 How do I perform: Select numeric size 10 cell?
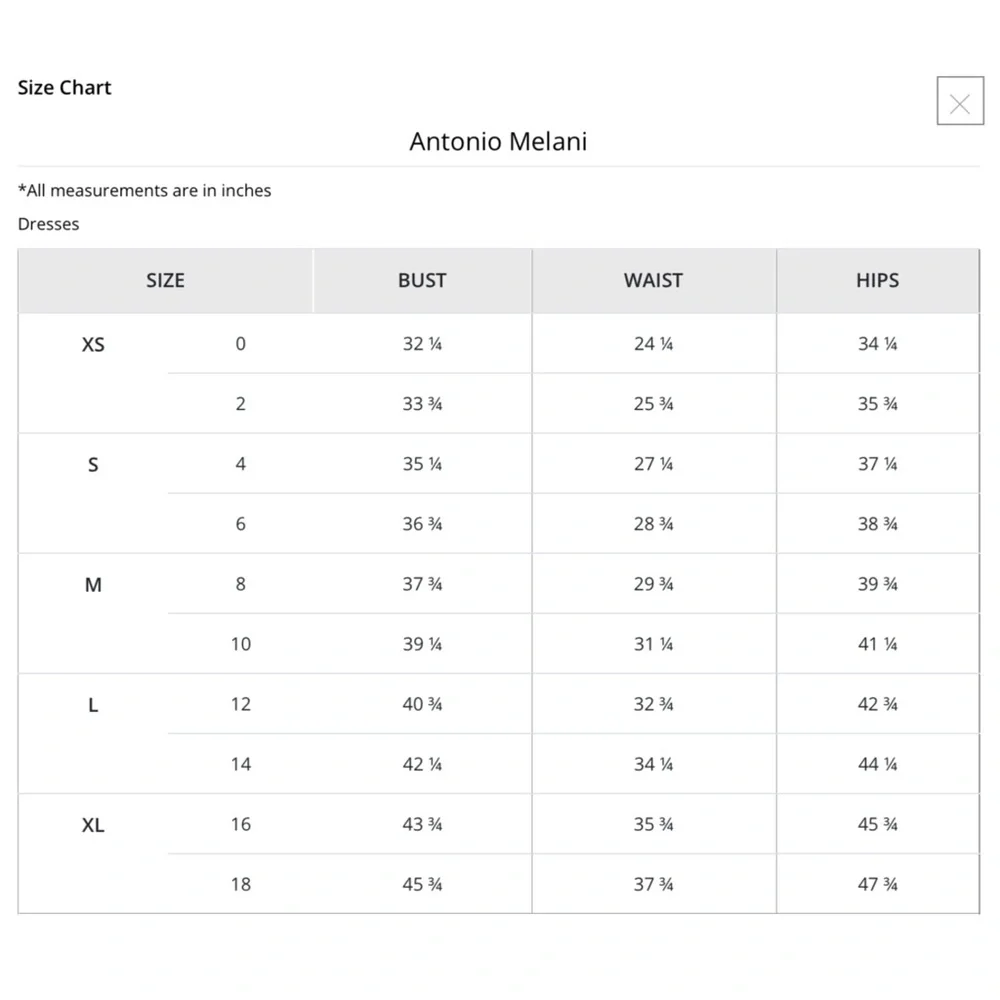coord(240,644)
